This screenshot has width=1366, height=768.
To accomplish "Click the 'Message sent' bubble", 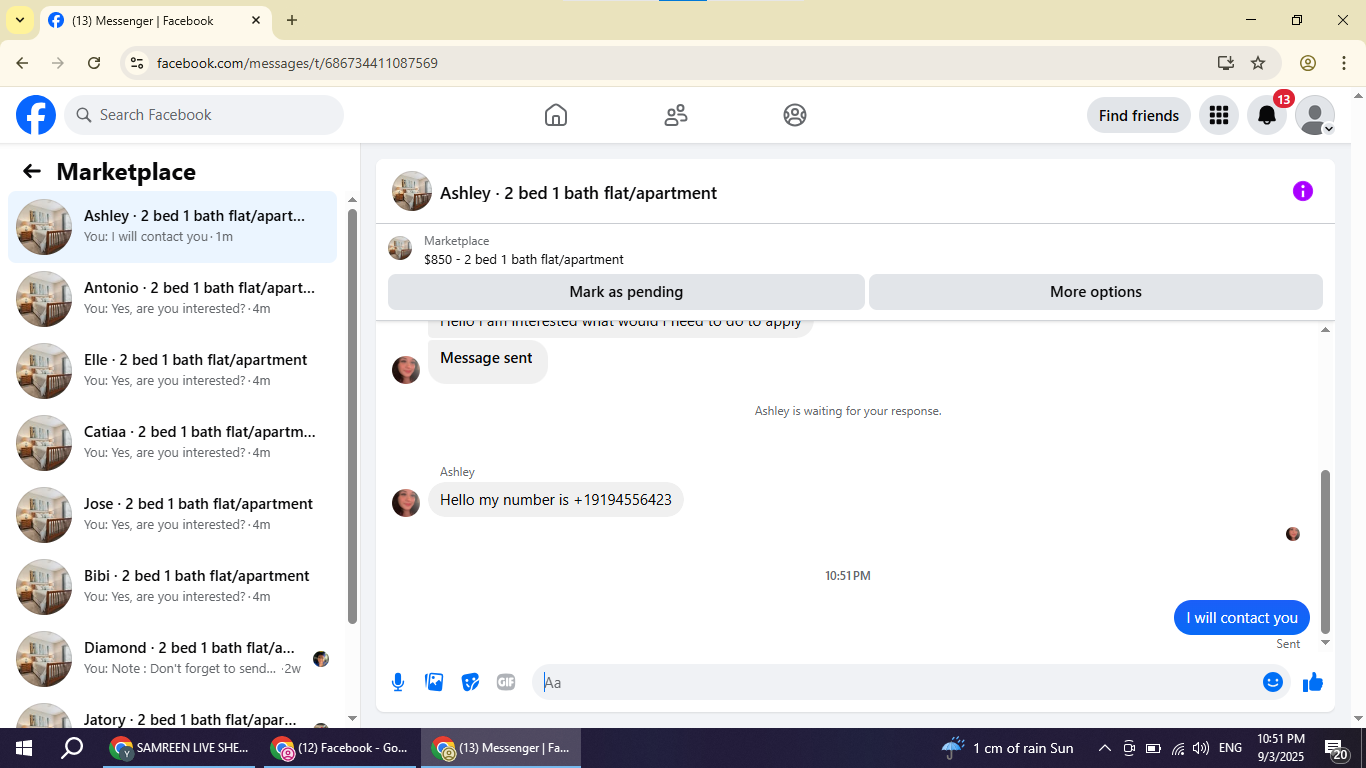I will click(488, 361).
